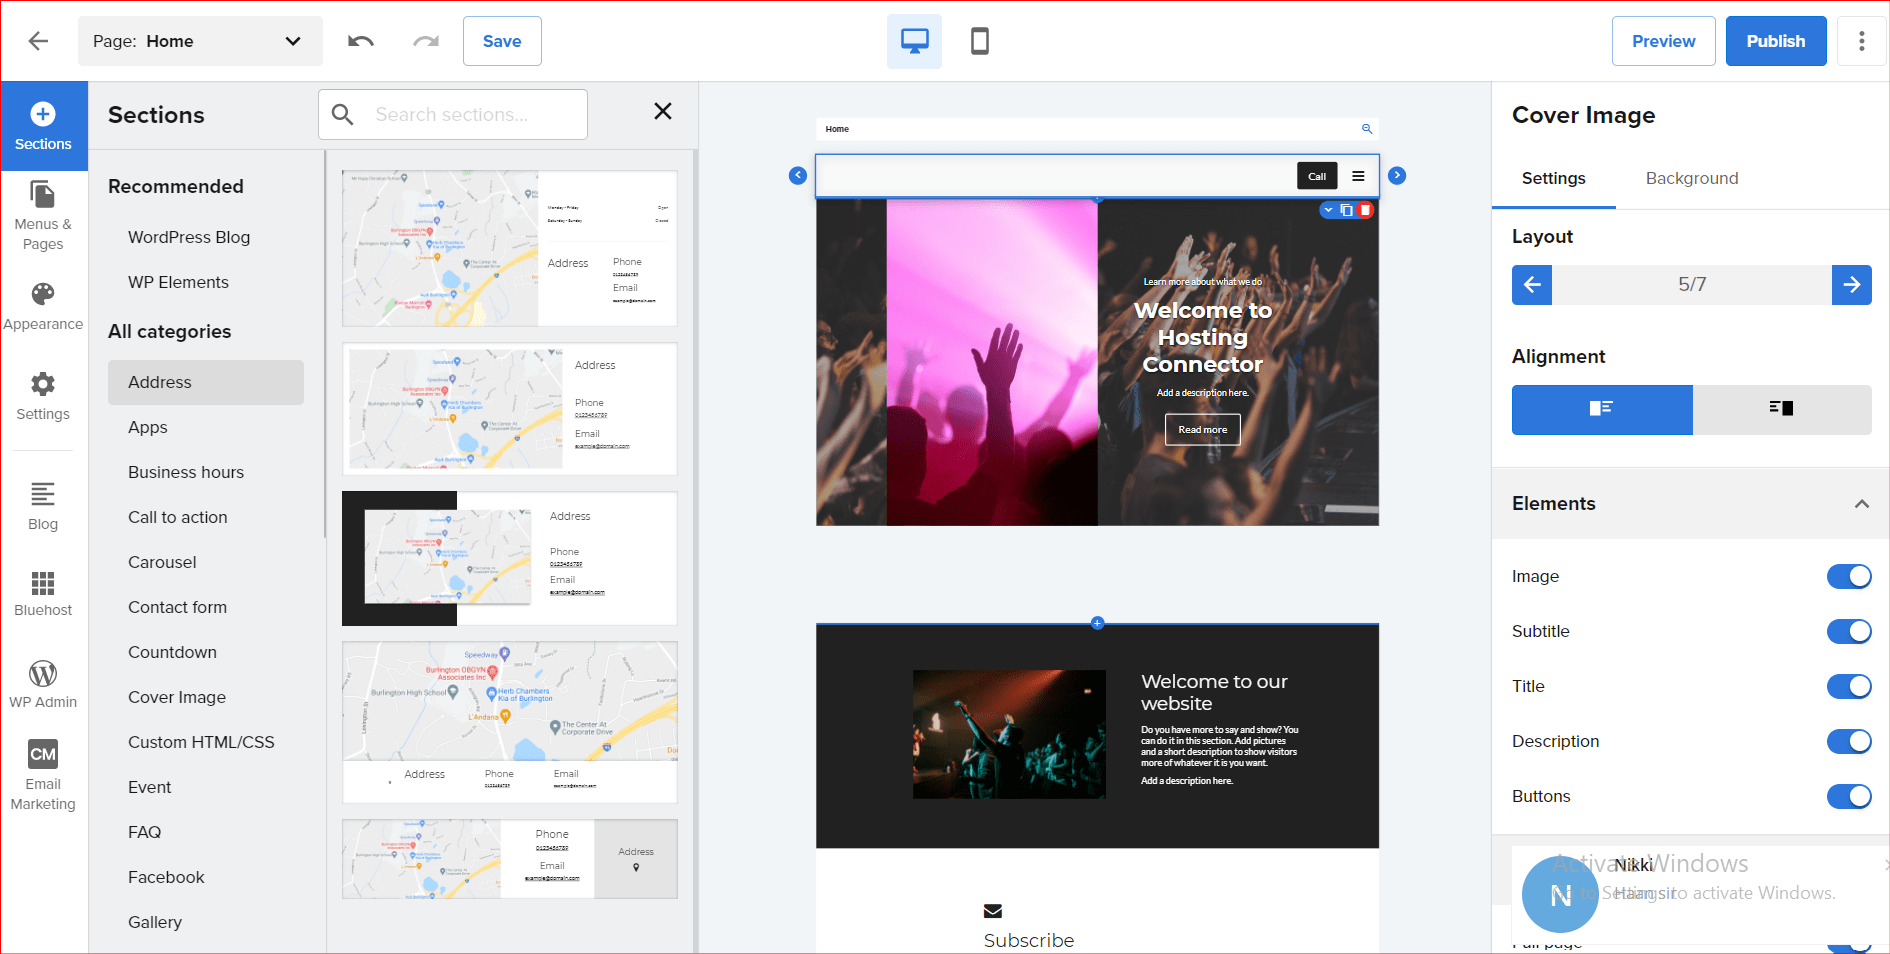Screen dimensions: 1890x954
Task: Disable the Subtitle element toggle
Action: pos(1848,632)
